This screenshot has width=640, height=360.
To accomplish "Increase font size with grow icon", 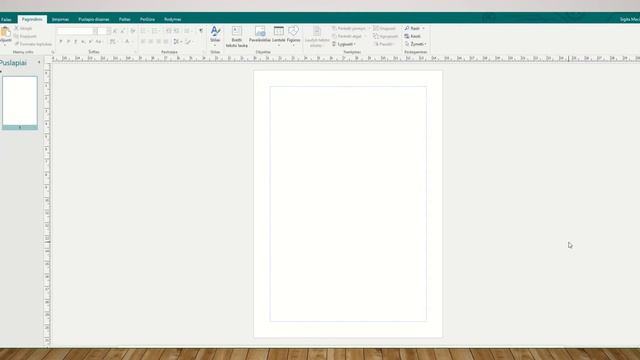I will [115, 31].
